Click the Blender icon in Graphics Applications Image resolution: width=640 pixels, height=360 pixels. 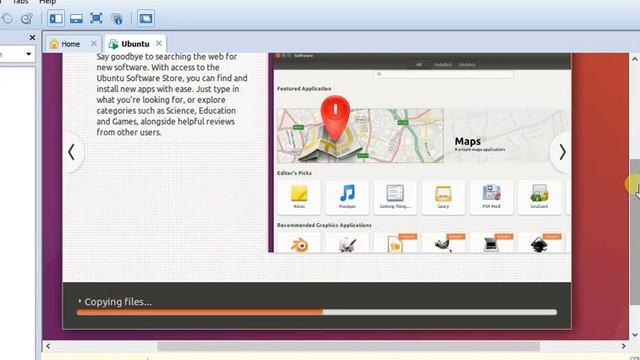click(299, 245)
